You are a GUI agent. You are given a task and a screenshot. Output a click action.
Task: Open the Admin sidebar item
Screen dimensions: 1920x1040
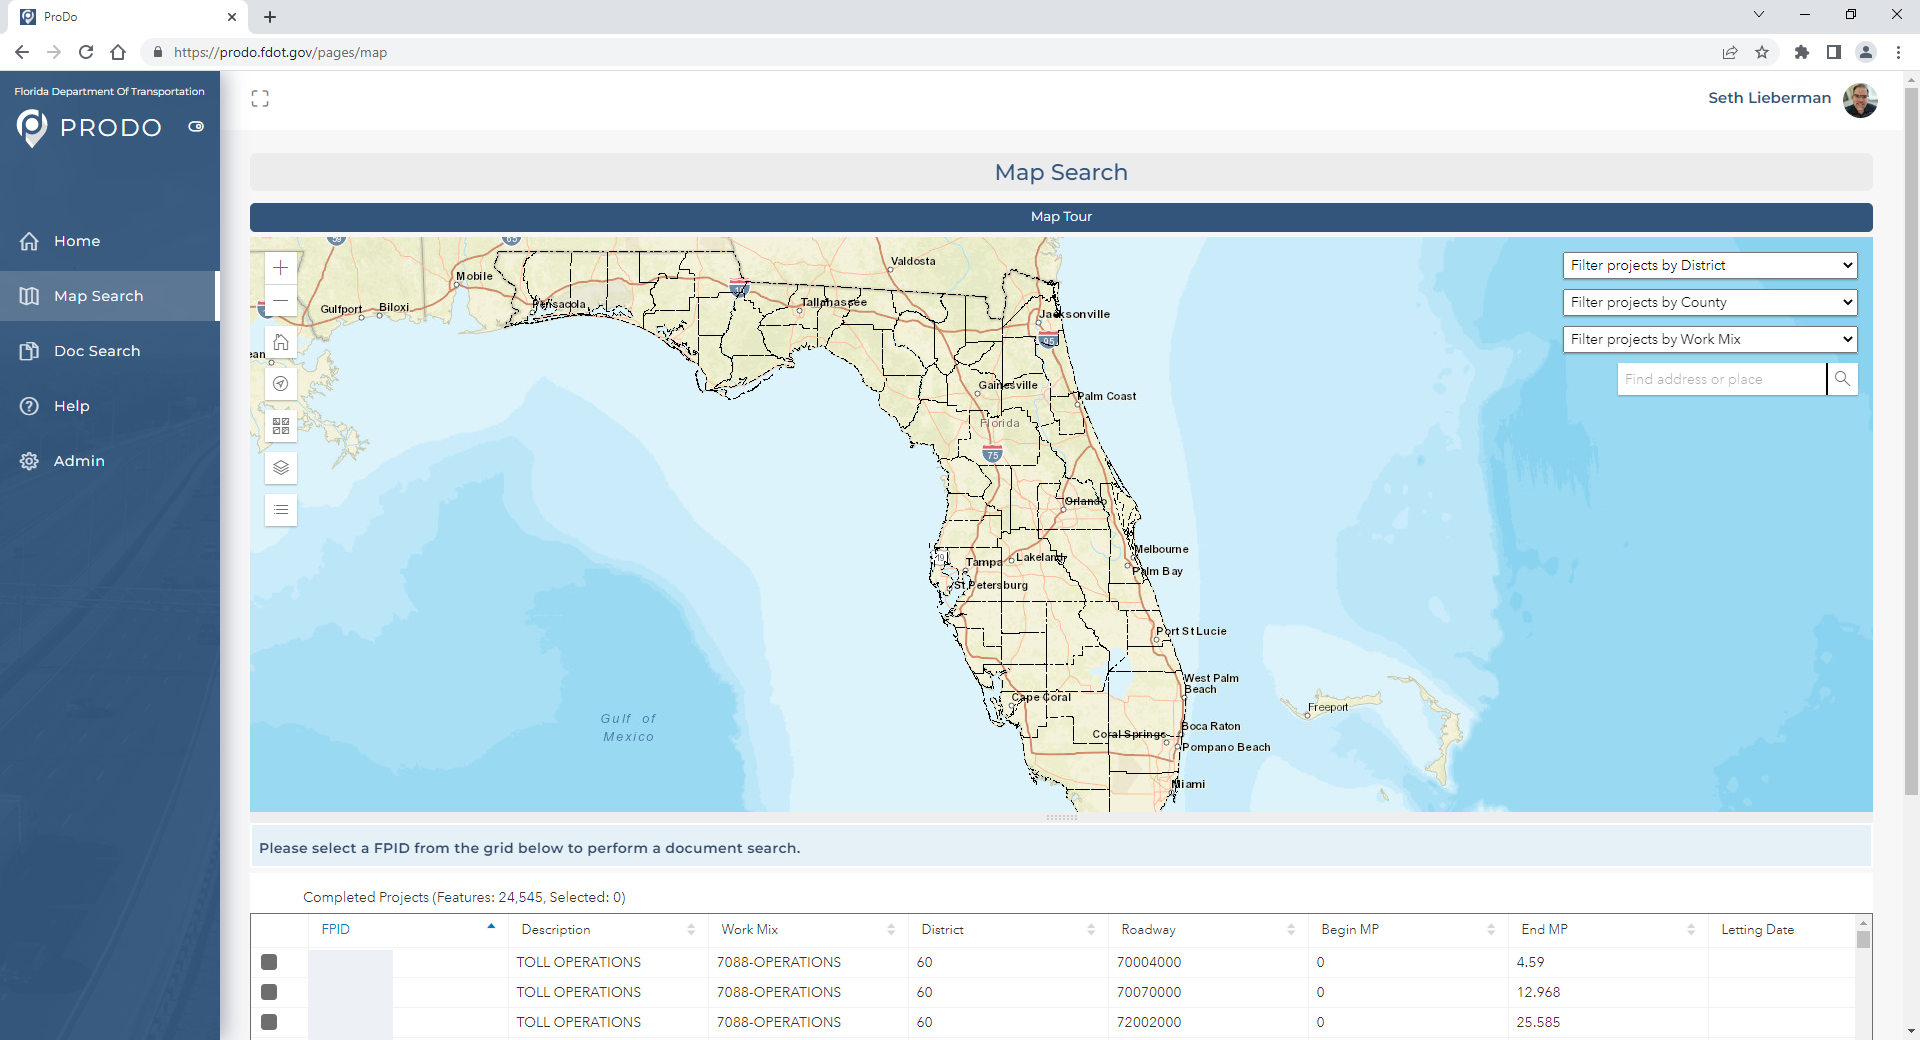coord(79,461)
